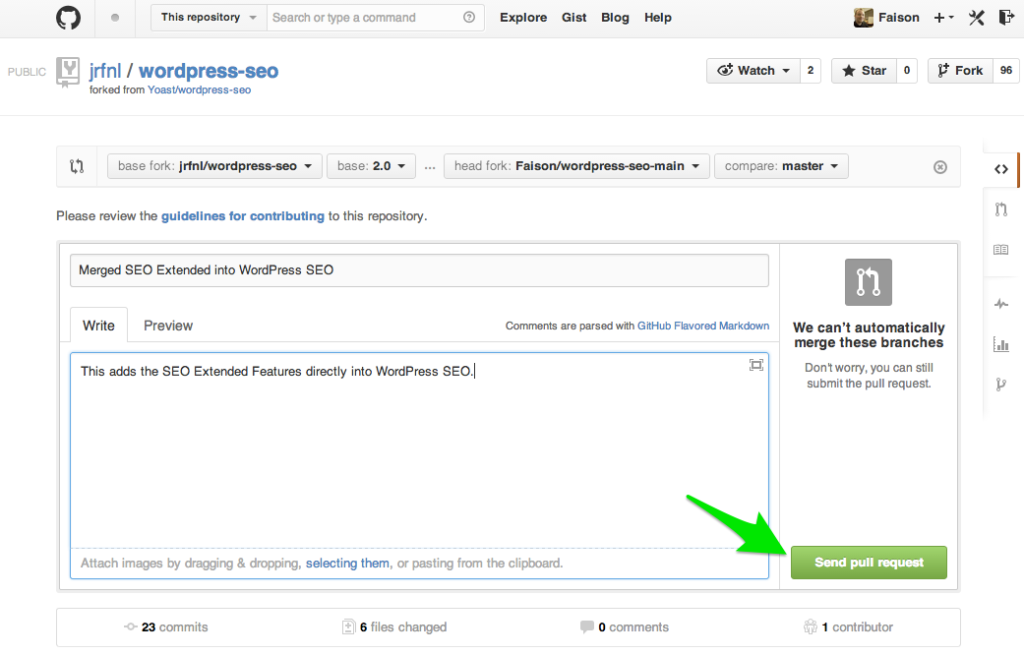Screen dimensions: 1024x655
Task: Fork the repository
Action: click(960, 71)
